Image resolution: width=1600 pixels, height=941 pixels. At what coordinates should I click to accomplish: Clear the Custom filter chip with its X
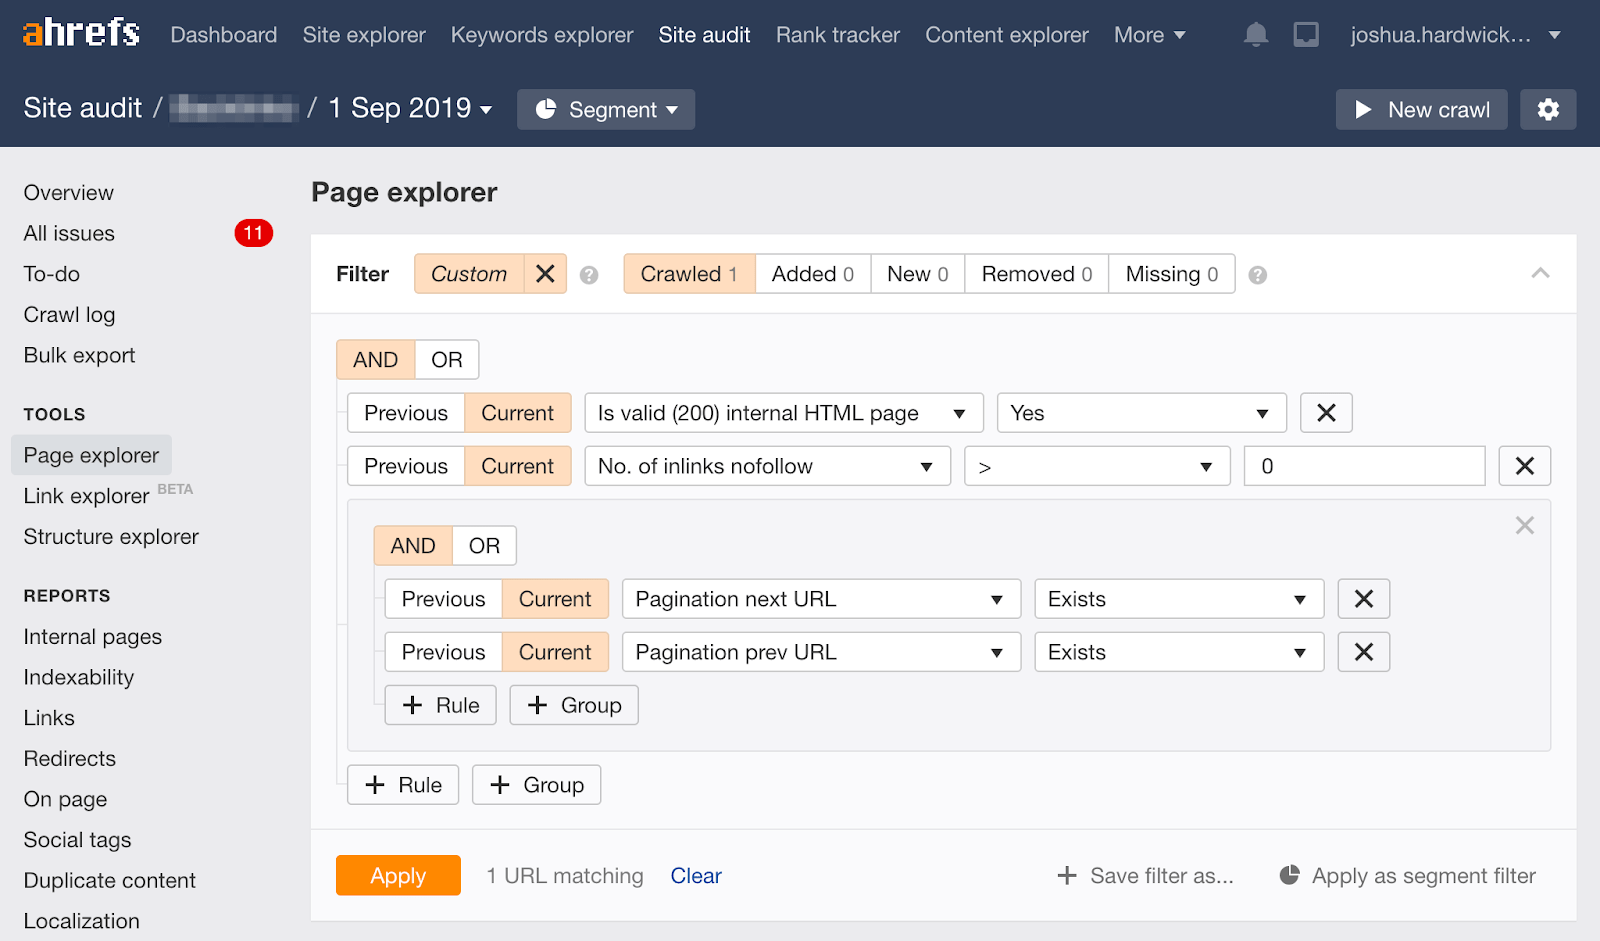[545, 273]
